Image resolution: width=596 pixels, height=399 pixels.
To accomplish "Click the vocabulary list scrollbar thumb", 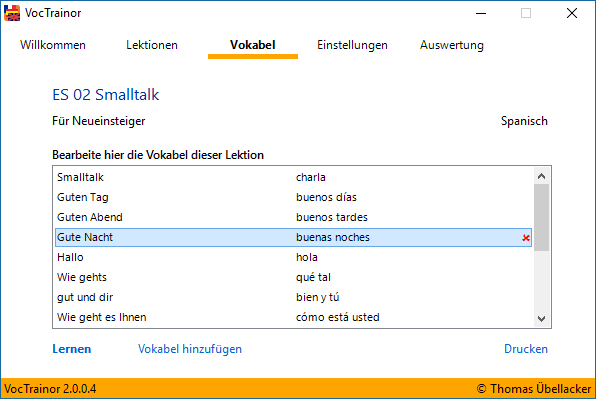I will [x=541, y=218].
